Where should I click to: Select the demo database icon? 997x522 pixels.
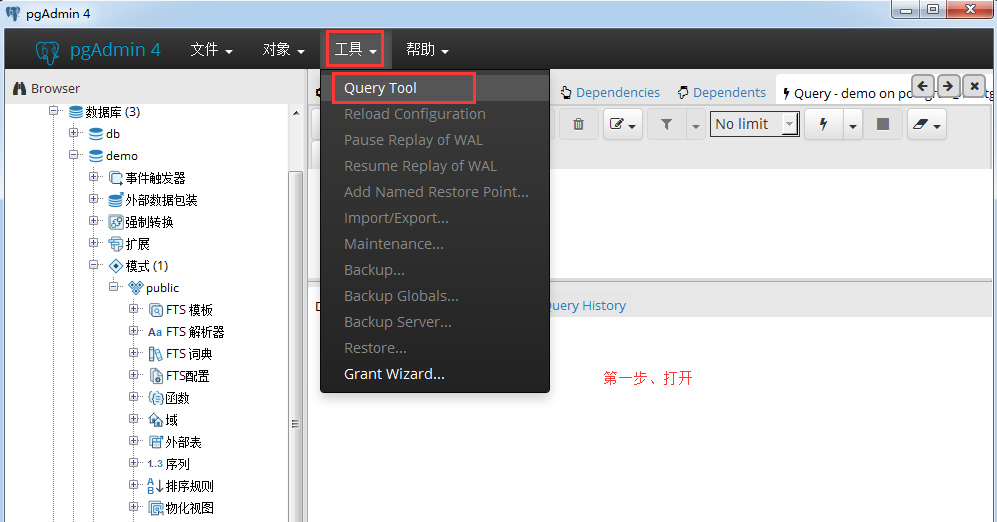click(x=96, y=156)
